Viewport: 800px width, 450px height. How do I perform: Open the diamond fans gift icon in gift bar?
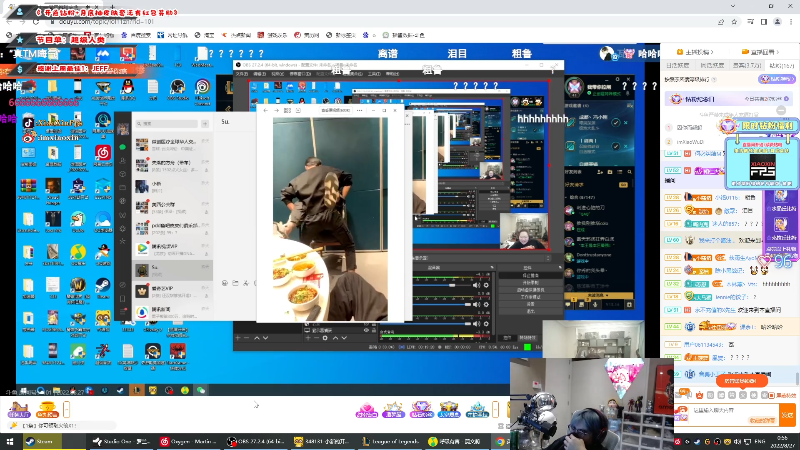click(x=421, y=409)
